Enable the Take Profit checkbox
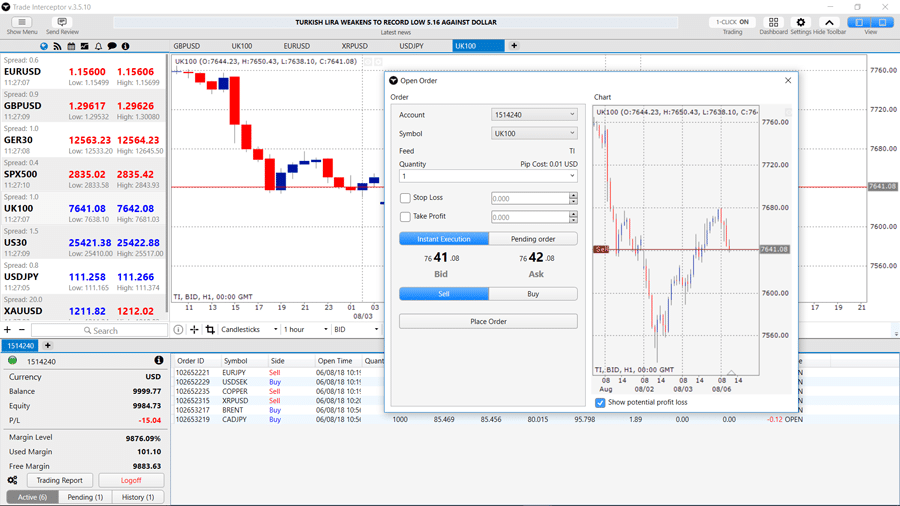Viewport: 900px width, 506px height. [x=405, y=217]
